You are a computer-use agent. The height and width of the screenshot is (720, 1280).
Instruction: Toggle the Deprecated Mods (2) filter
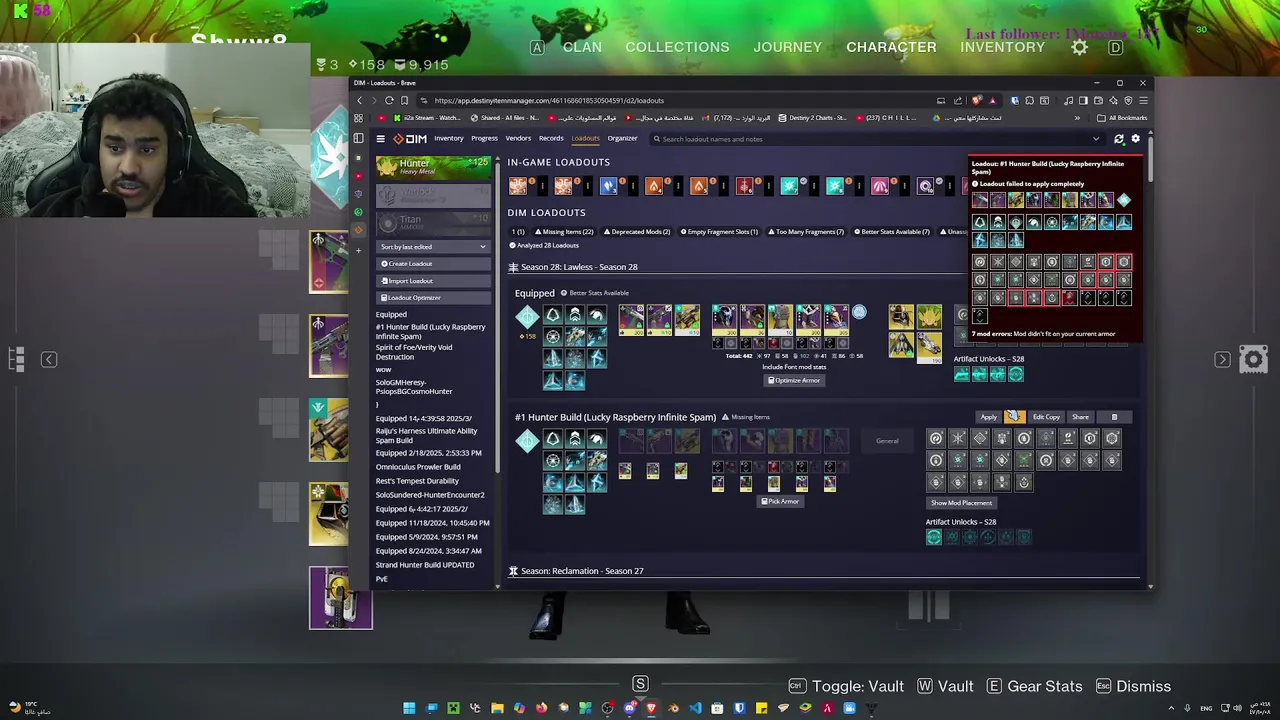click(x=636, y=232)
